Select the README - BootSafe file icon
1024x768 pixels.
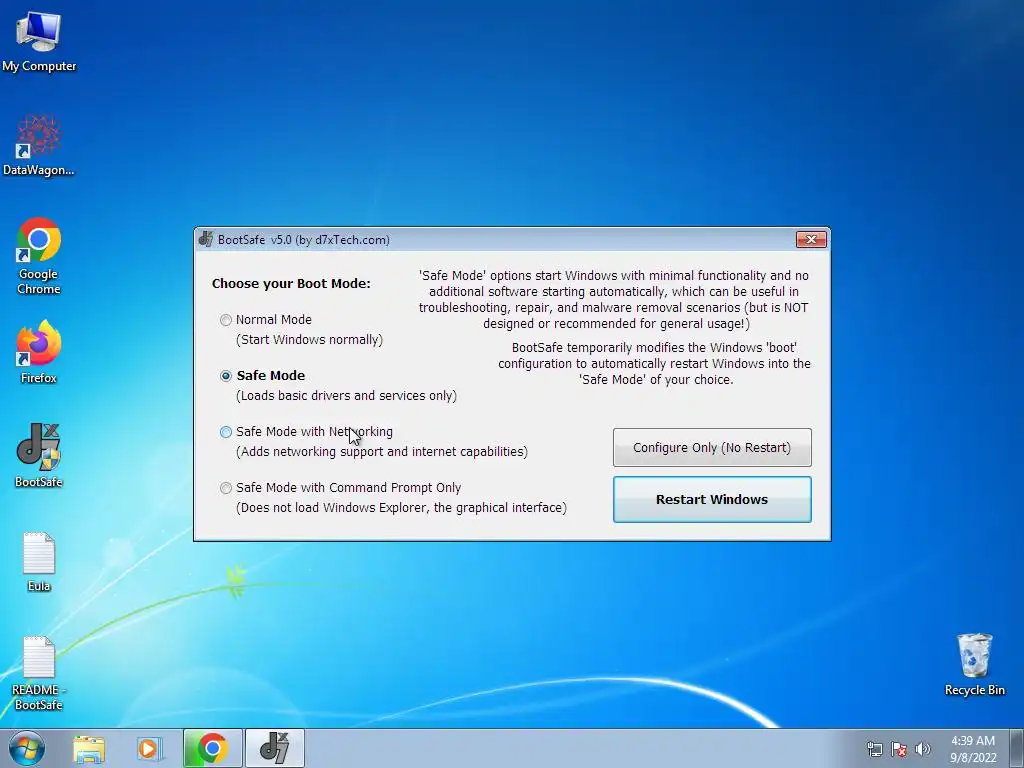coord(39,674)
